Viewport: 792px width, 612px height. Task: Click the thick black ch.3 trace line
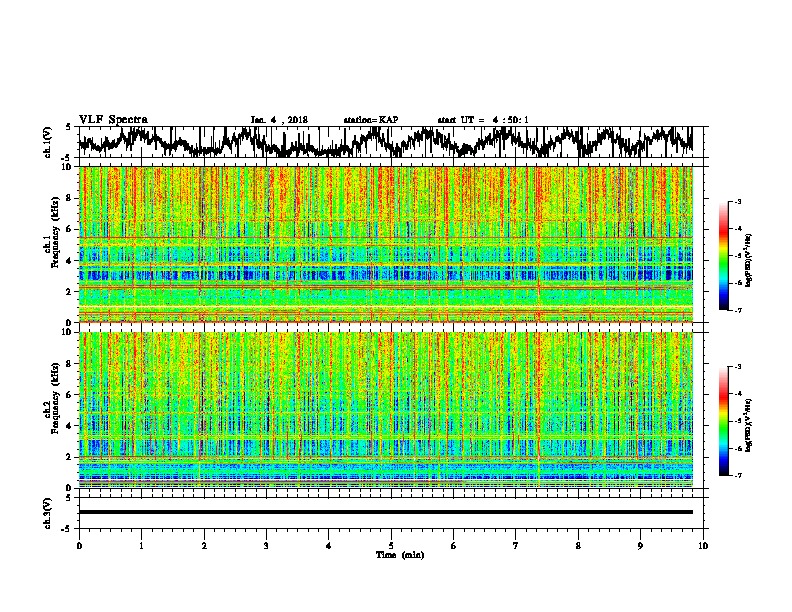pyautogui.click(x=386, y=512)
